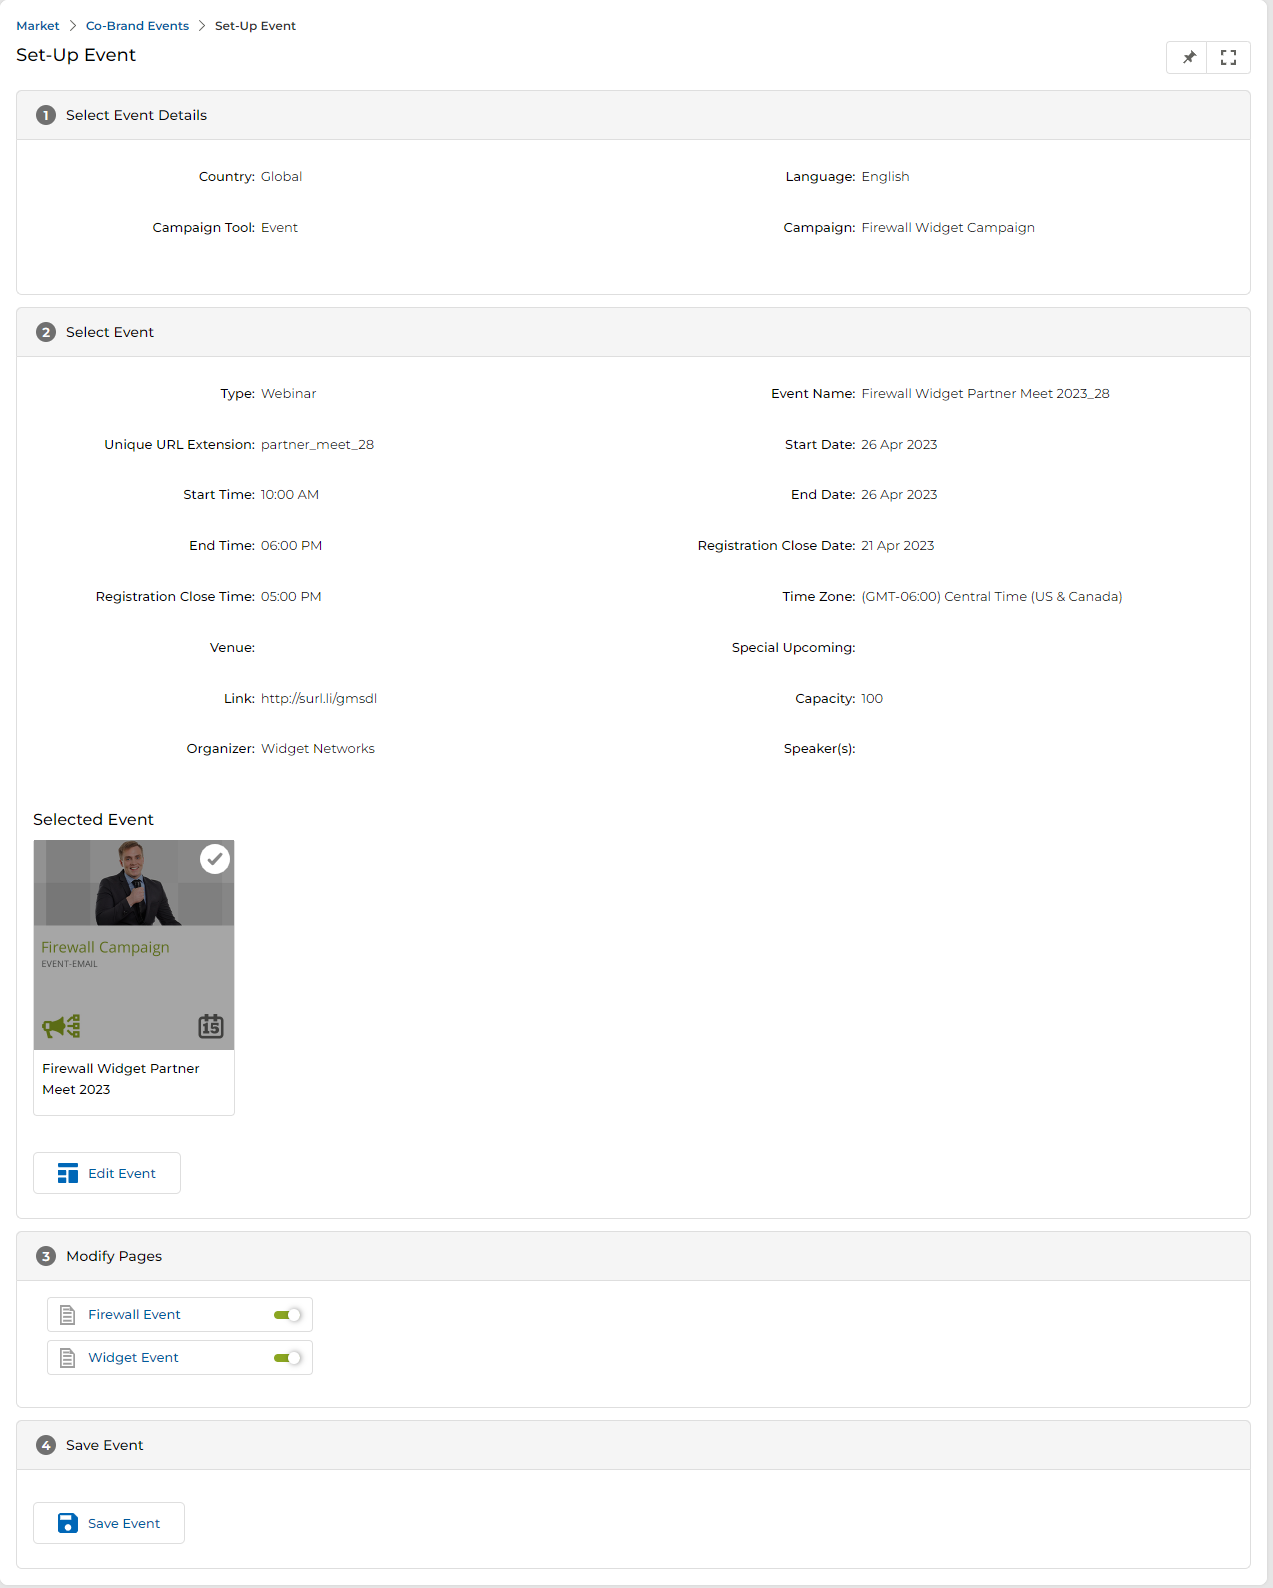Click the Widget Networks organizer value
This screenshot has height=1588, width=1273.
pyautogui.click(x=318, y=749)
